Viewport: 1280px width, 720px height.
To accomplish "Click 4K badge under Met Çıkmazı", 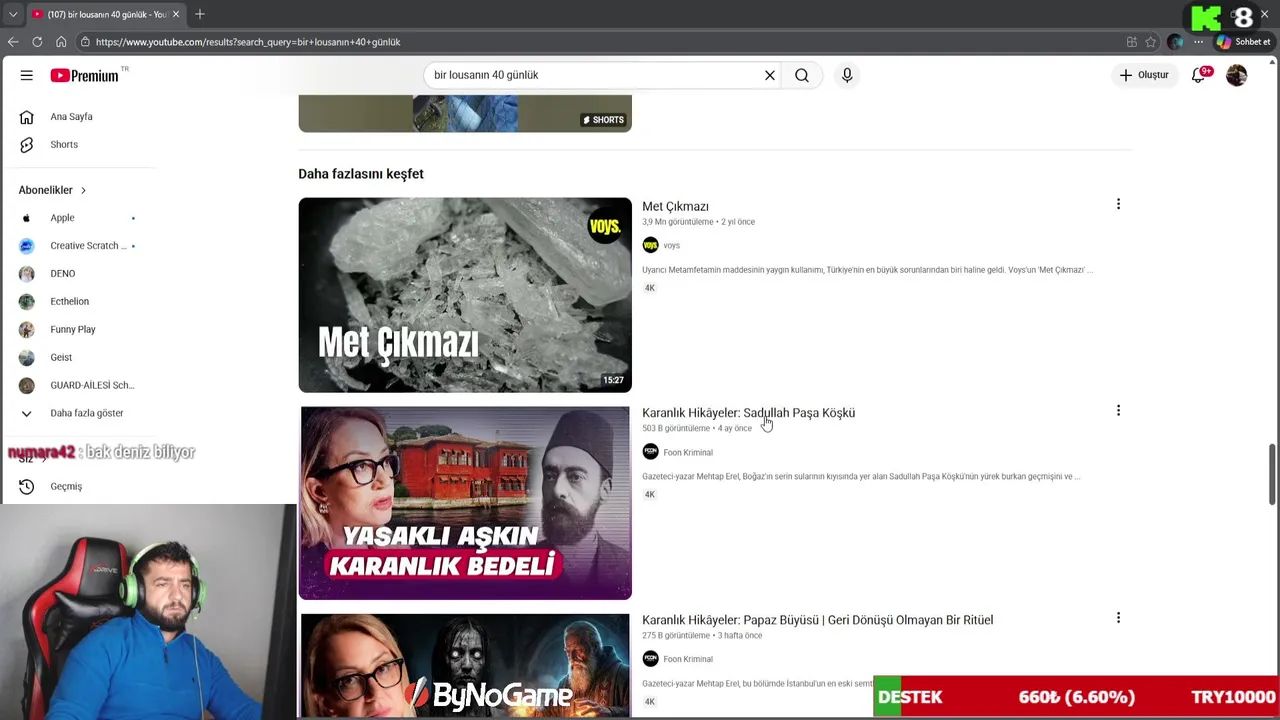I will tap(649, 288).
